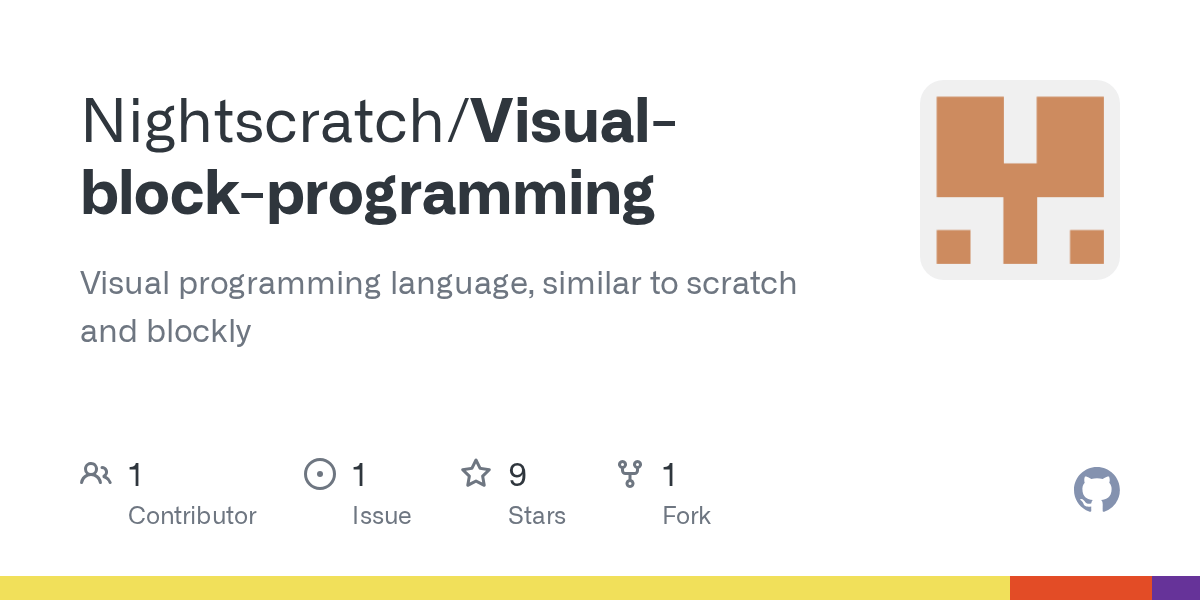
Task: Click the 'Issue' label
Action: (381, 516)
